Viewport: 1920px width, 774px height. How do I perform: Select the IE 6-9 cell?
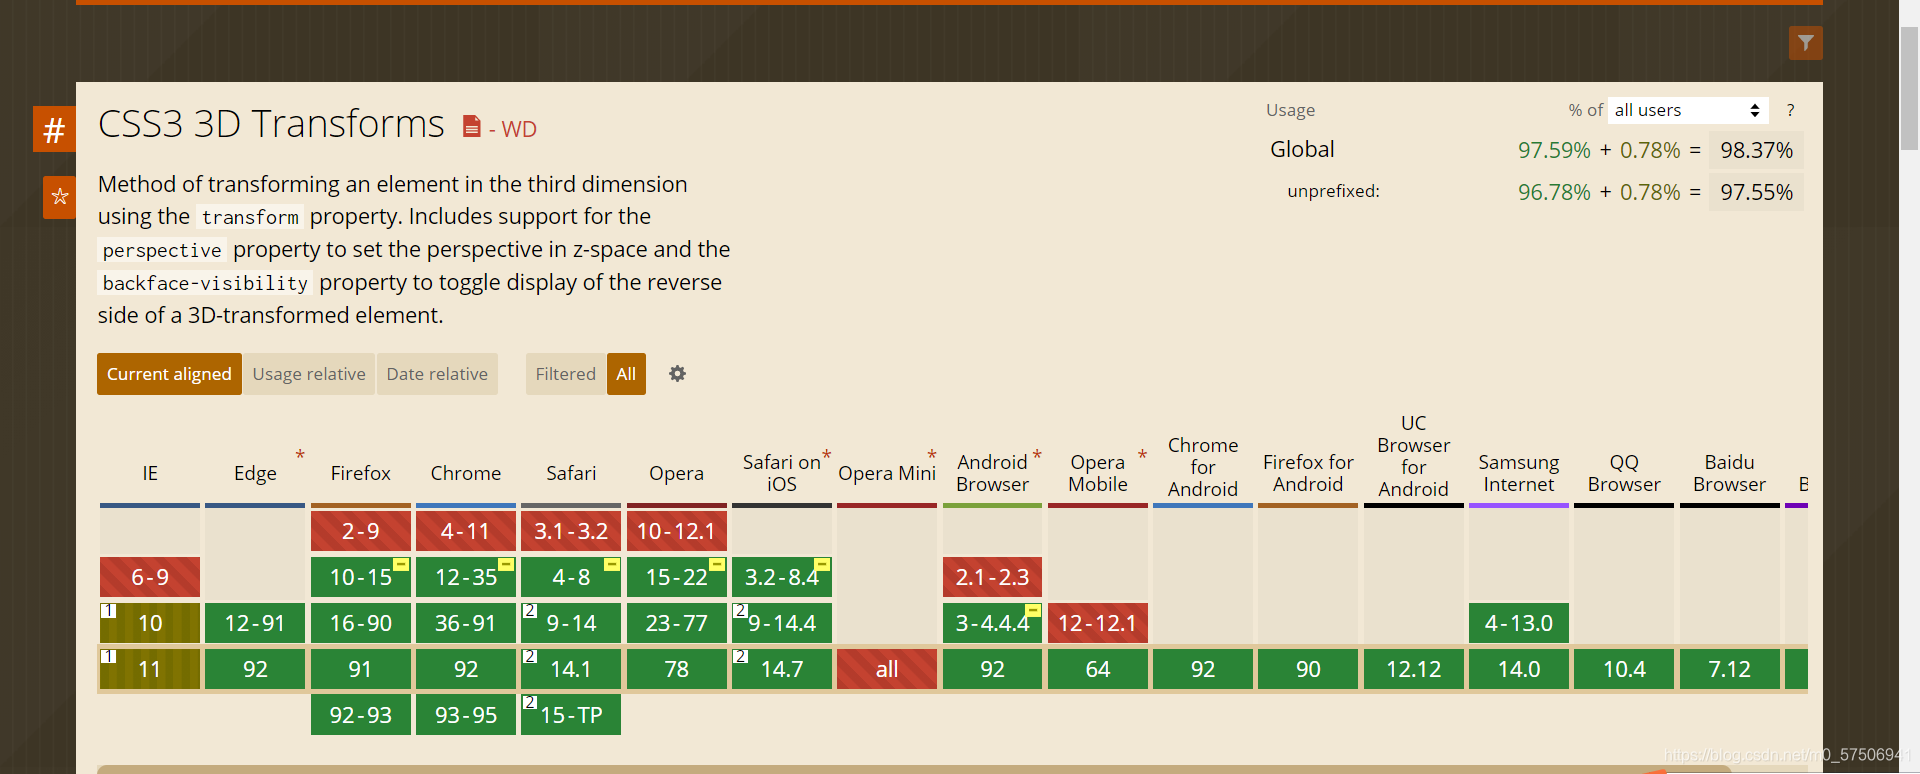[150, 577]
